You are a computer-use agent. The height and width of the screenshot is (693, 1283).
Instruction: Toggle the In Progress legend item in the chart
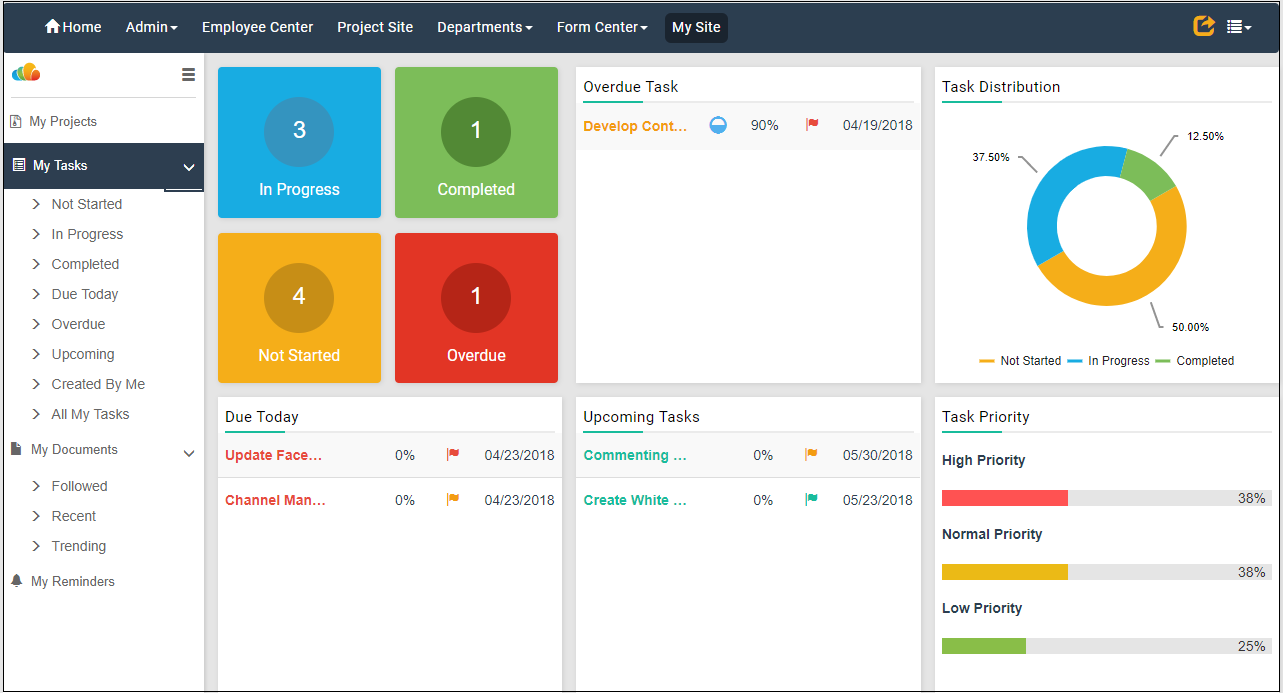[x=1109, y=361]
